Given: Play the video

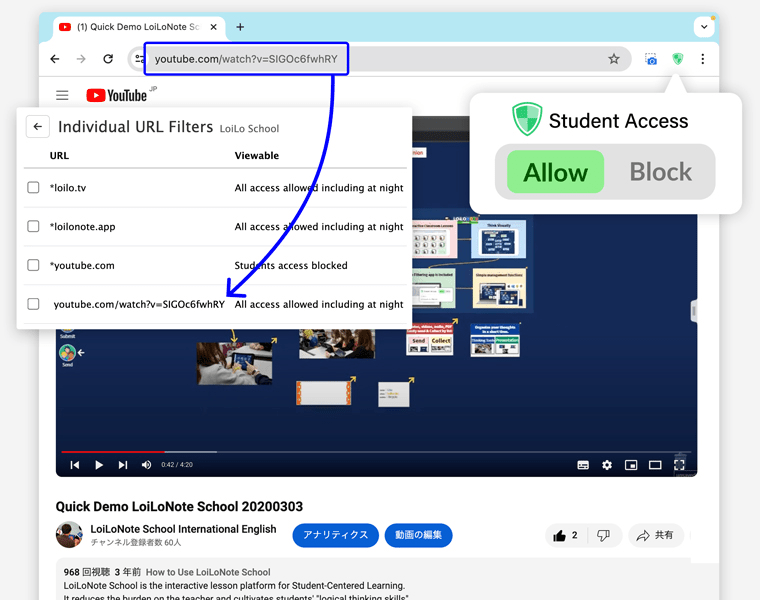Looking at the screenshot, I should pos(99,465).
